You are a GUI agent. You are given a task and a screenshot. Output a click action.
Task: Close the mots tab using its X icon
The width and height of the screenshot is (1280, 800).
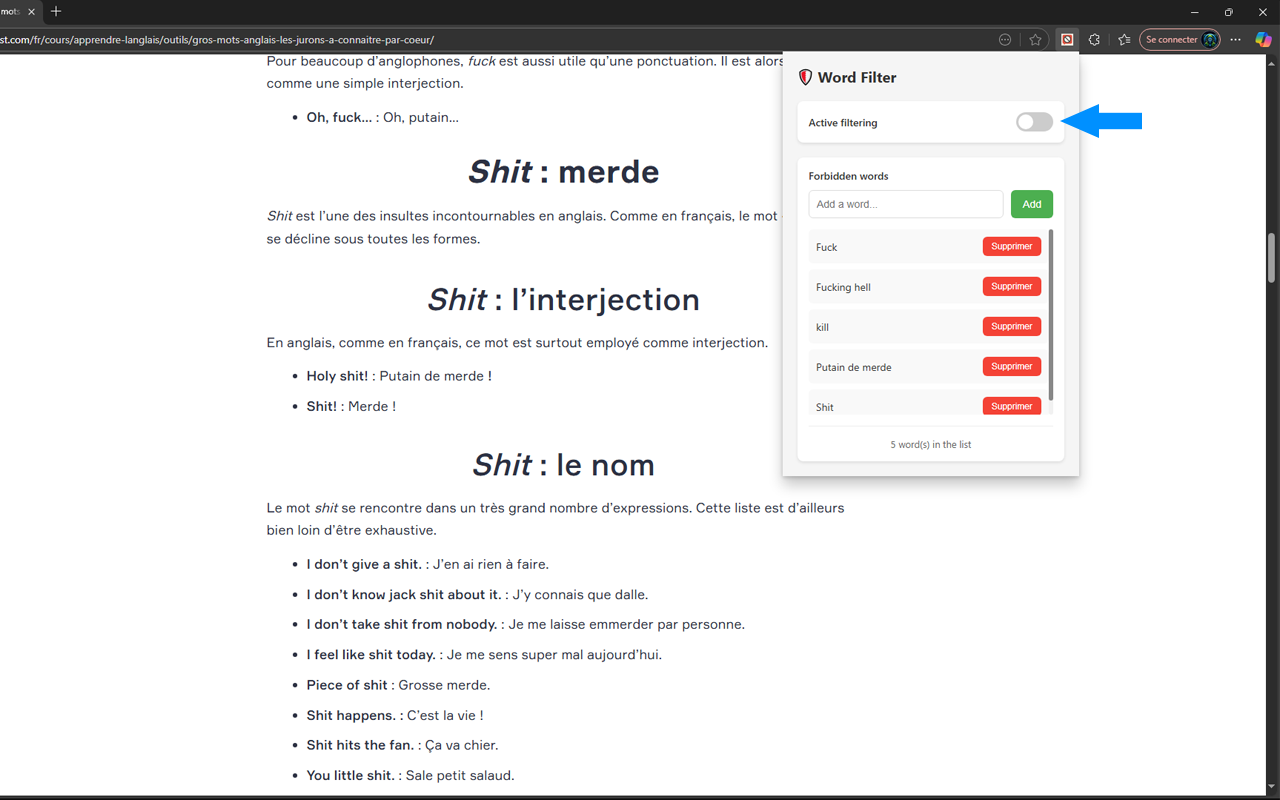pos(31,11)
